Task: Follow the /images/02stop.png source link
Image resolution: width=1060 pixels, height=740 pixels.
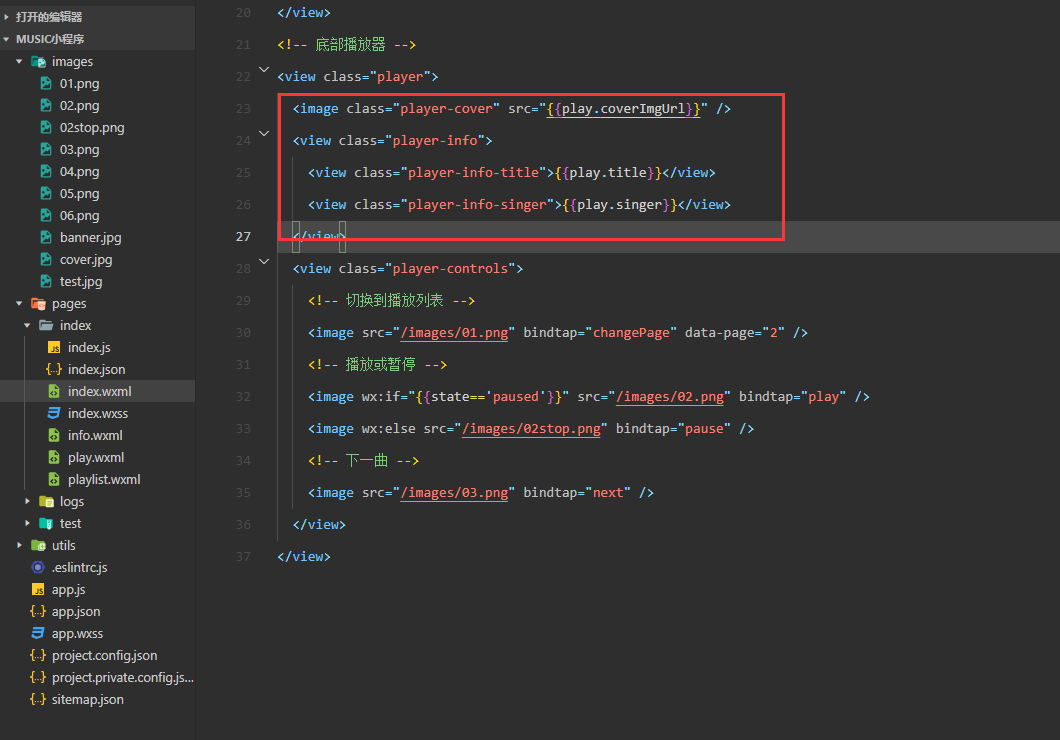Action: click(x=531, y=429)
